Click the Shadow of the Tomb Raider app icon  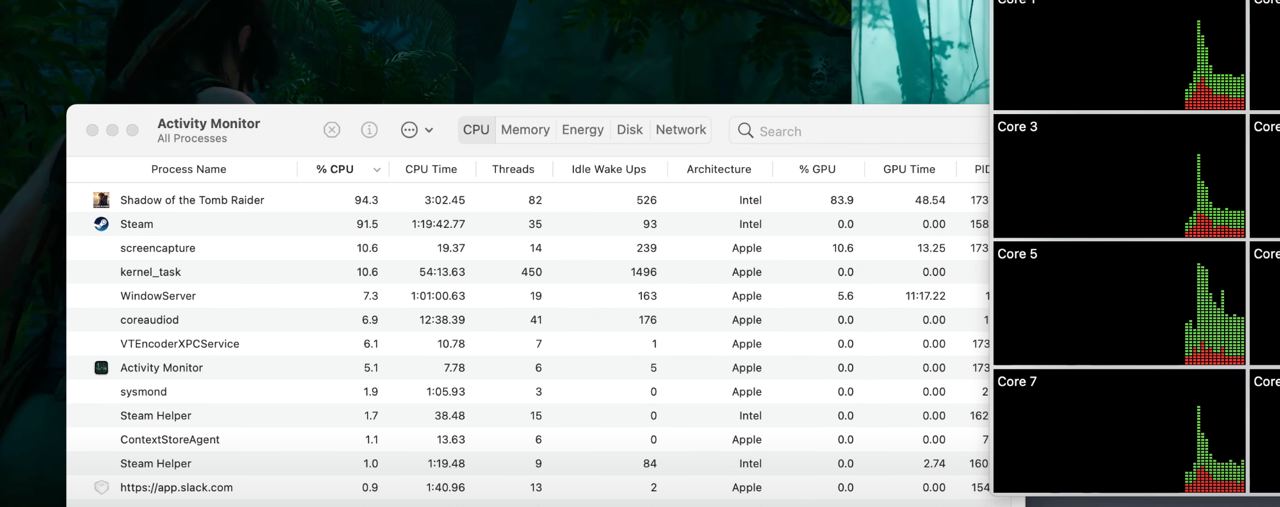click(101, 200)
